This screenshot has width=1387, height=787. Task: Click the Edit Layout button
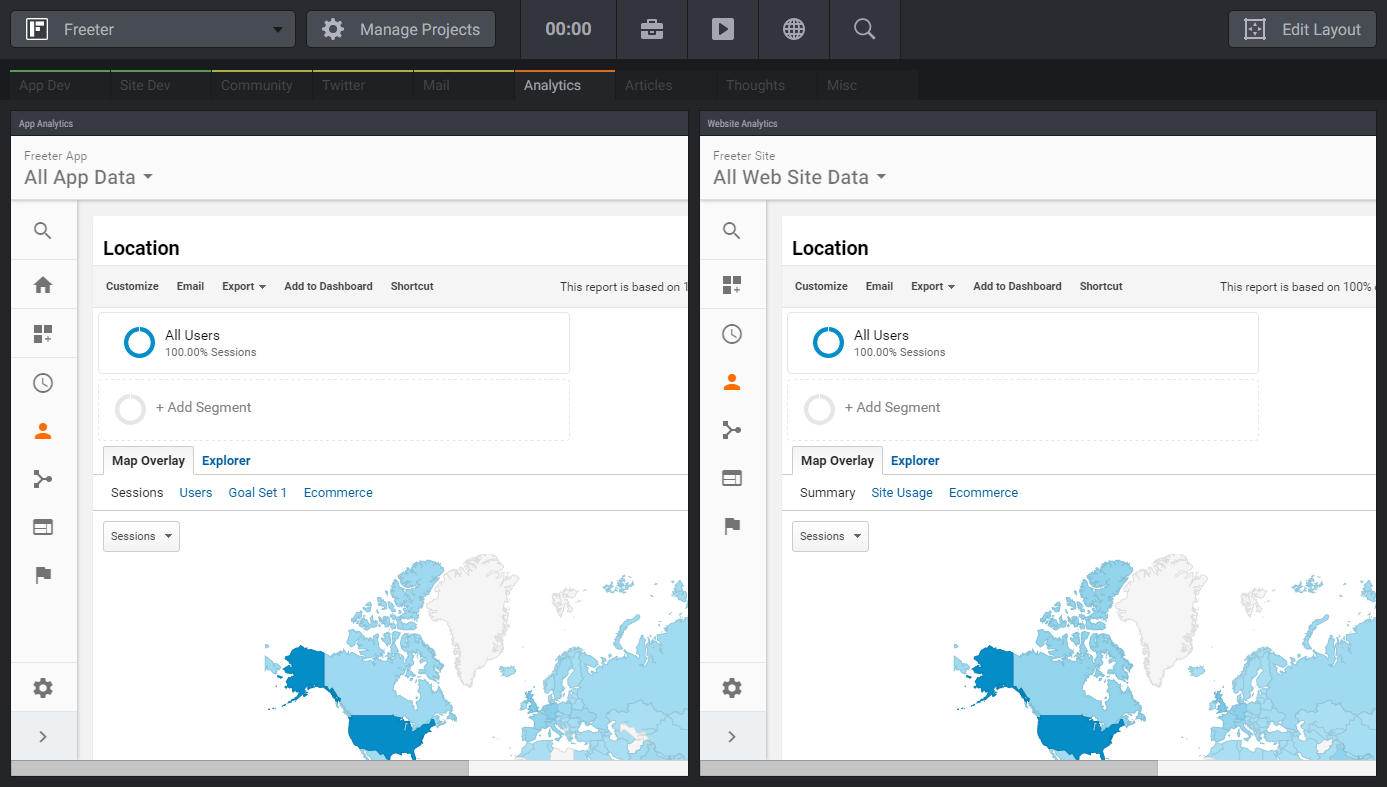pyautogui.click(x=1302, y=29)
